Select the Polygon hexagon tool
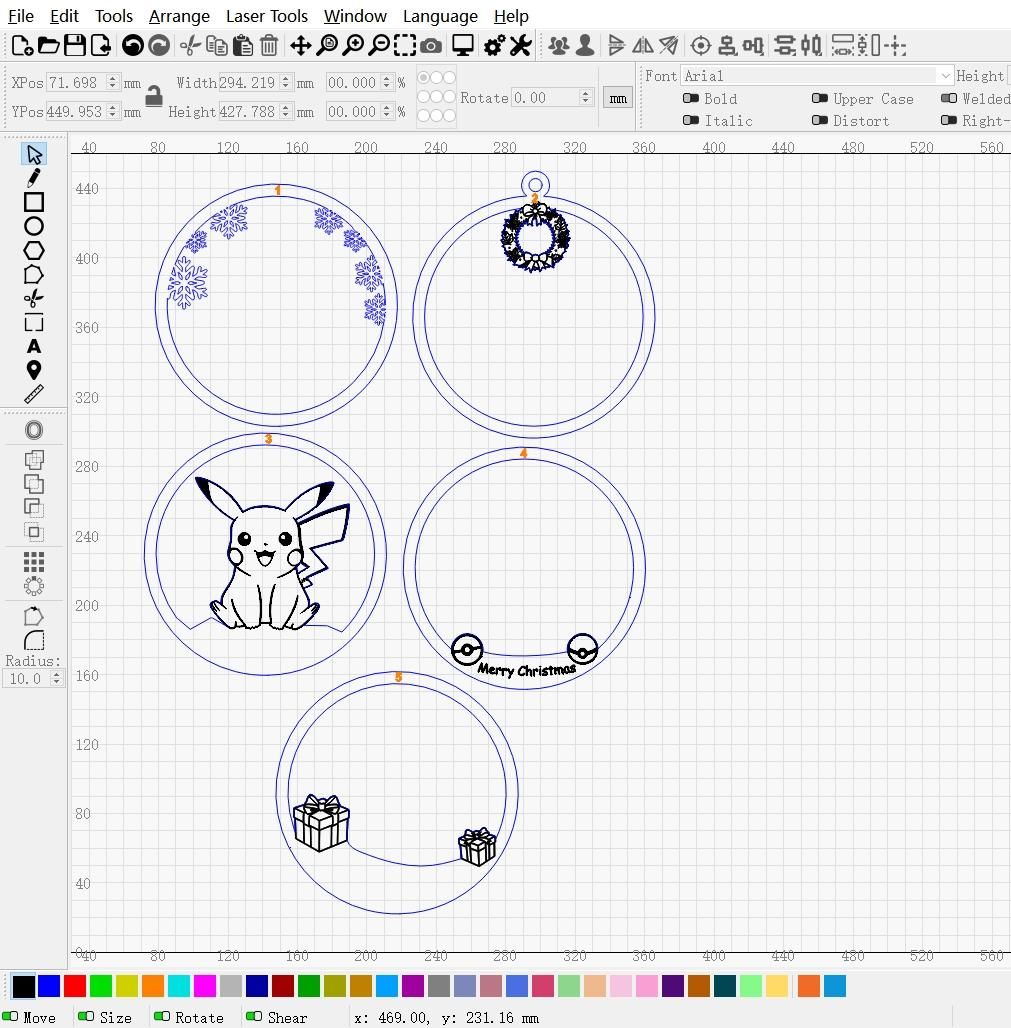This screenshot has width=1011, height=1028. pyautogui.click(x=34, y=250)
